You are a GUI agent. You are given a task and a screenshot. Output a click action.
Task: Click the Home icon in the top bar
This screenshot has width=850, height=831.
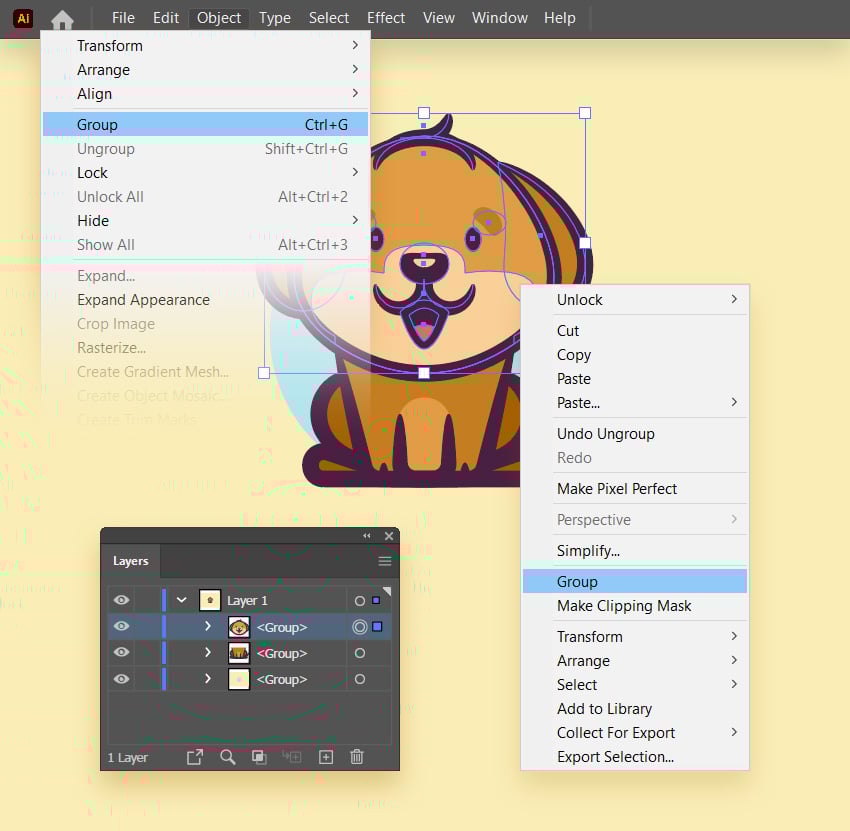pyautogui.click(x=62, y=19)
